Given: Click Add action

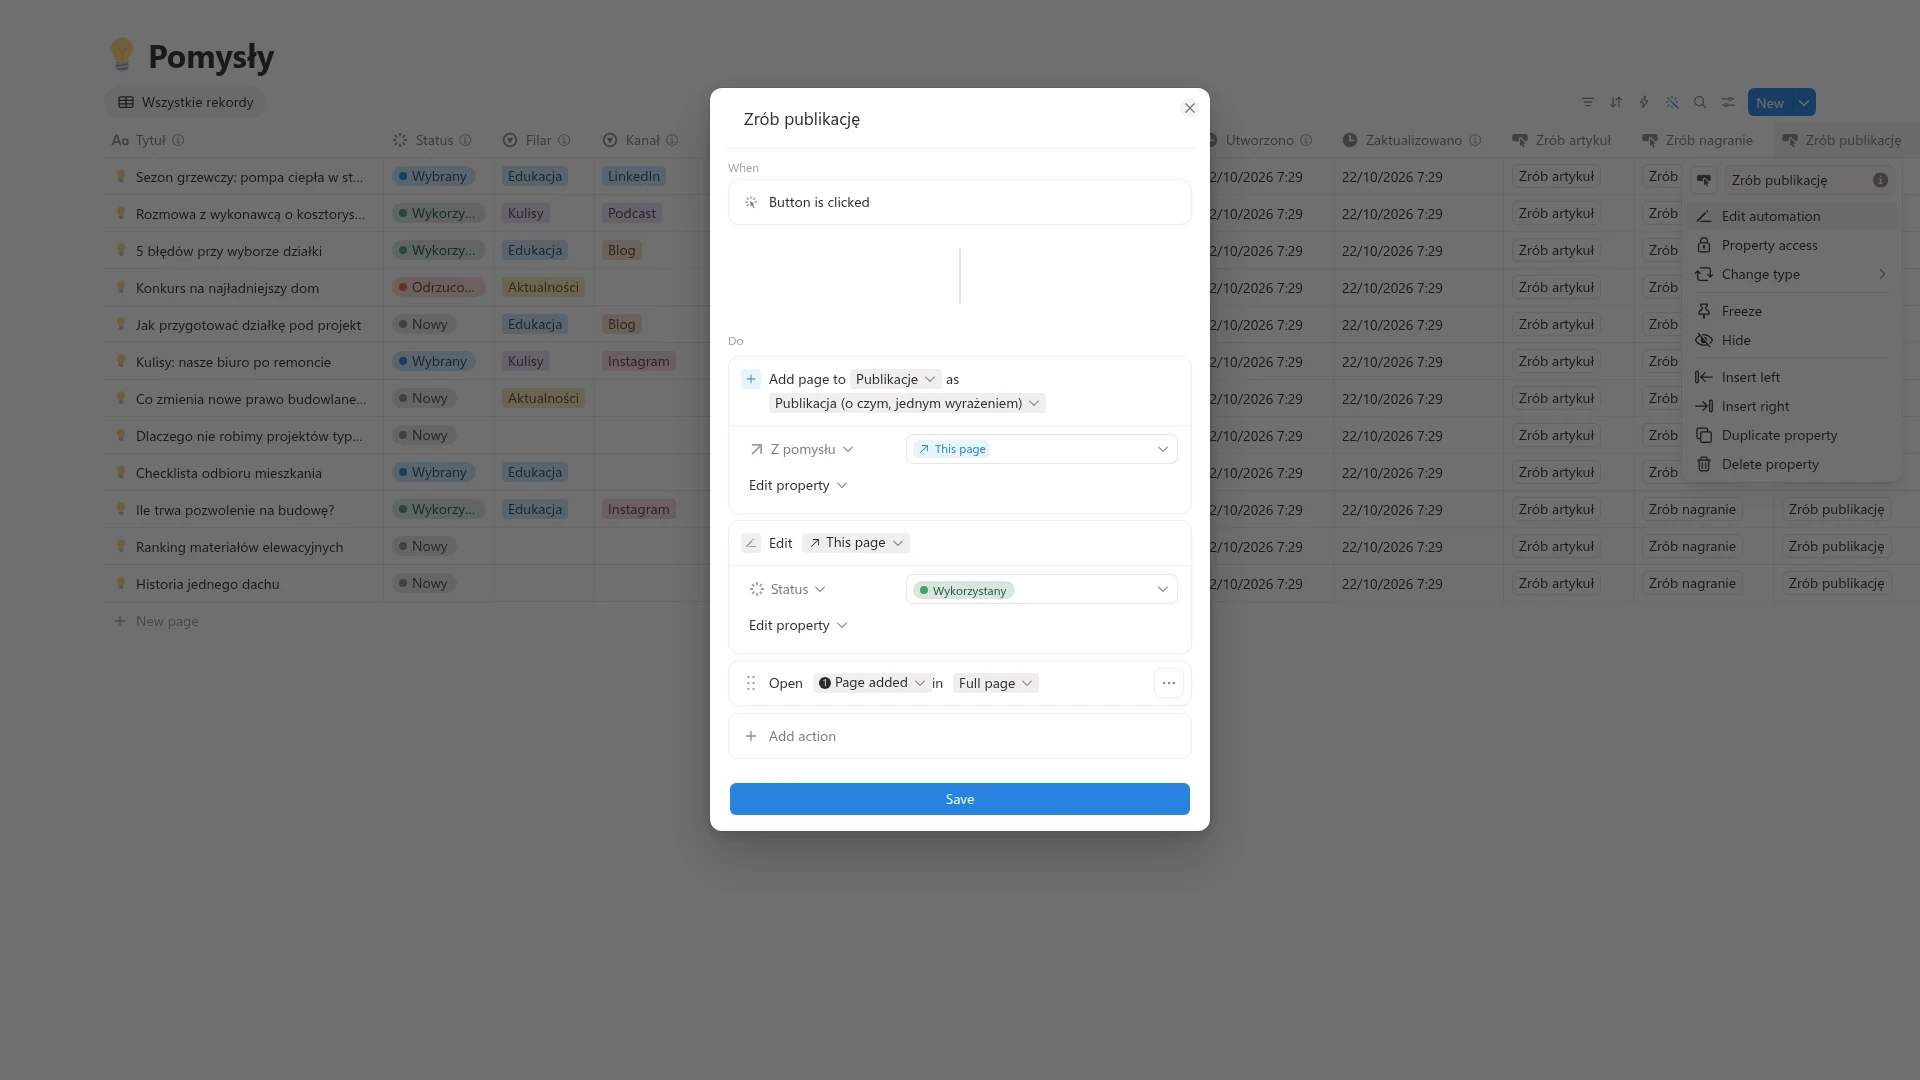Looking at the screenshot, I should pos(959,736).
